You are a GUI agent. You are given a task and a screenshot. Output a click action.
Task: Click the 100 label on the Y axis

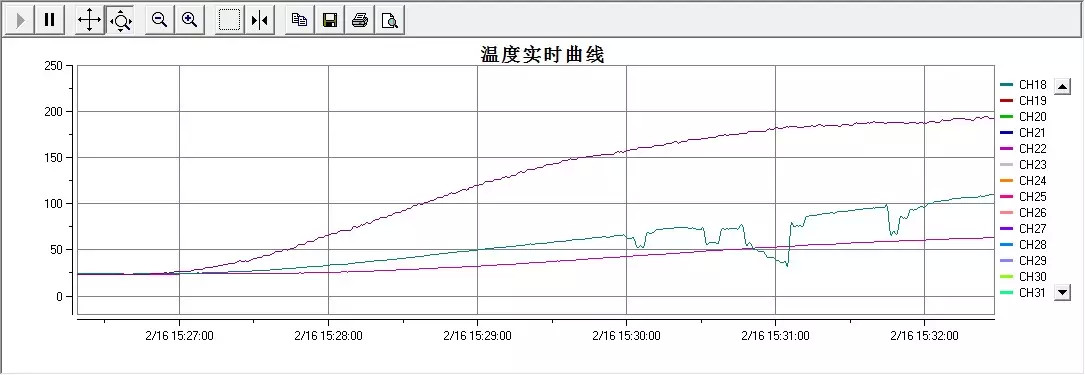tap(53, 204)
